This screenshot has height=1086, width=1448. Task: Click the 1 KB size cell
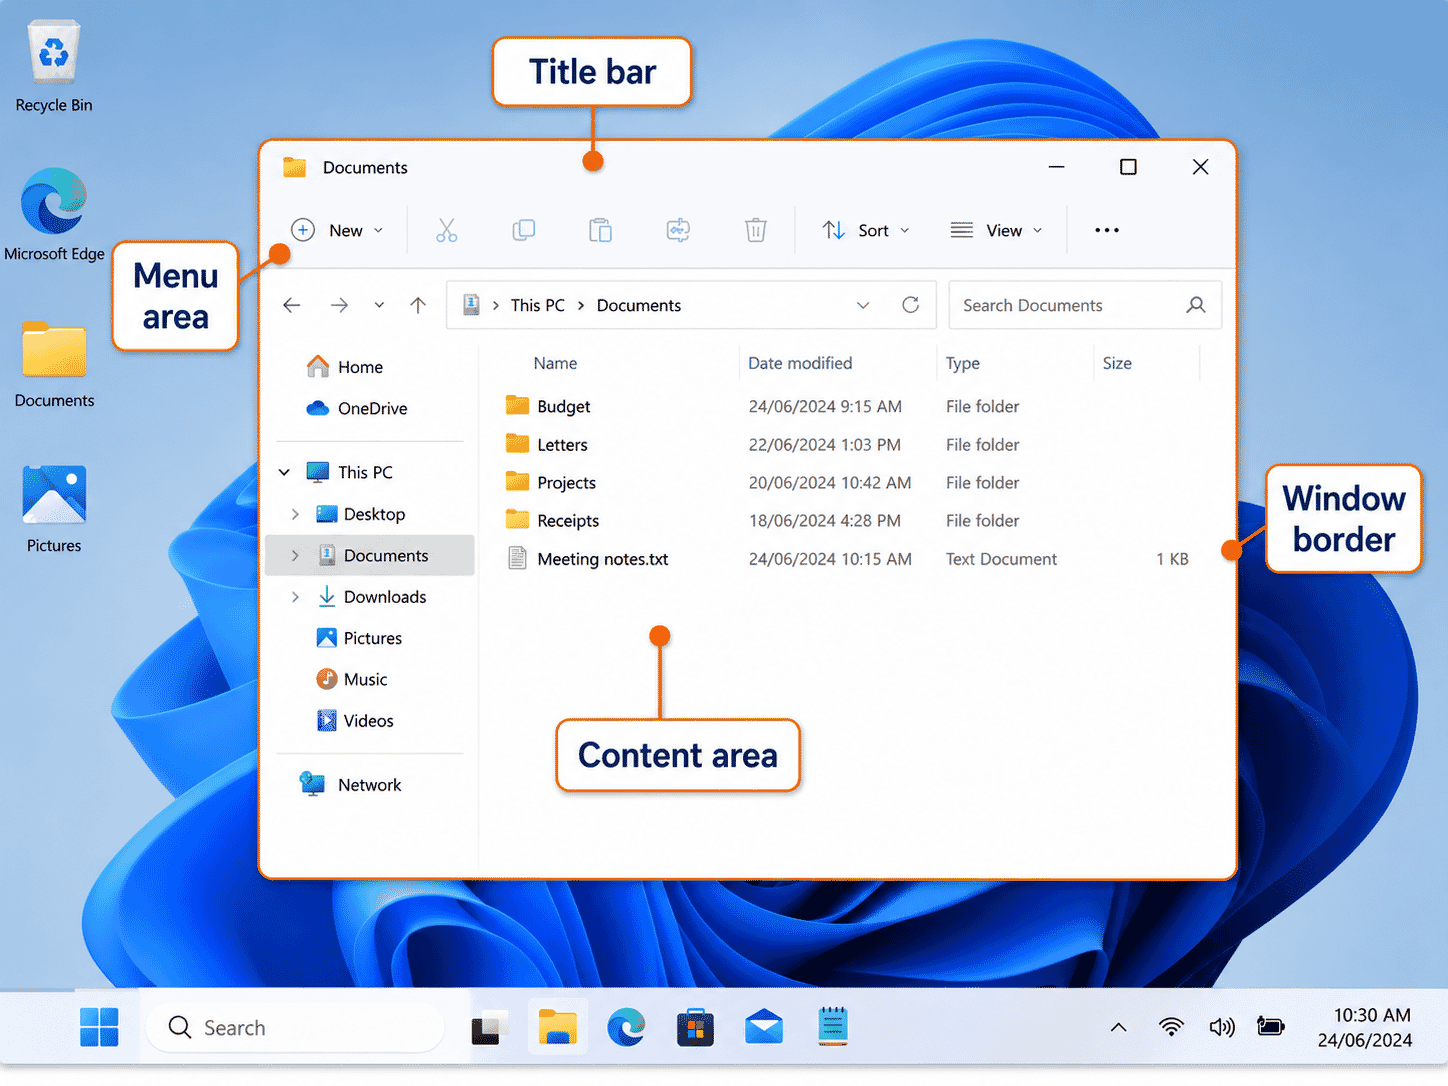[x=1172, y=559]
